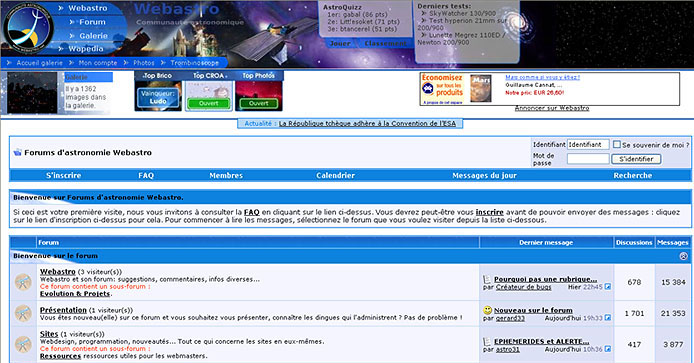
Task: Open the gallery thumbnail image
Action: coord(32,93)
